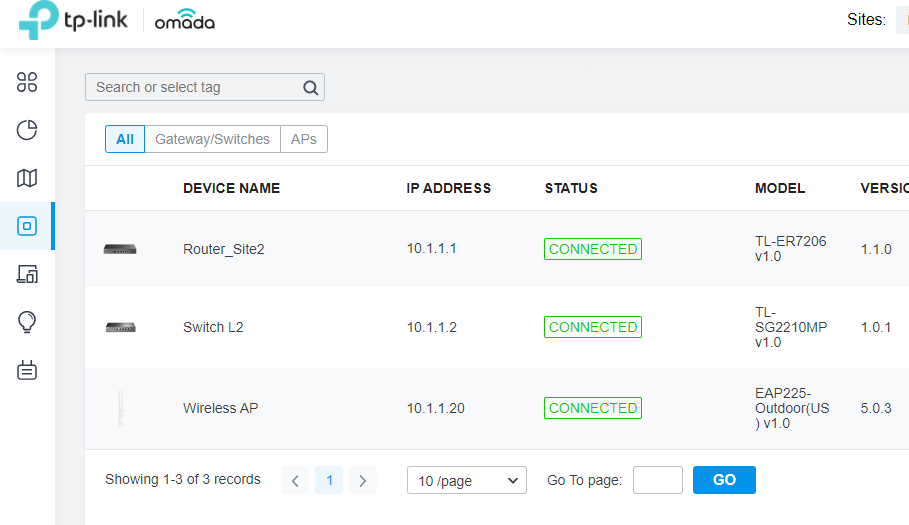Viewport: 909px width, 525px height.
Task: Click the Wireless AP device image
Action: click(x=121, y=408)
